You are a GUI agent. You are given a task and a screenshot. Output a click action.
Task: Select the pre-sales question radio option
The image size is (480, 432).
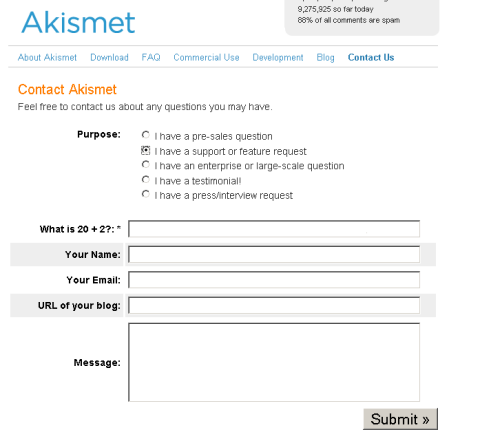click(x=146, y=135)
